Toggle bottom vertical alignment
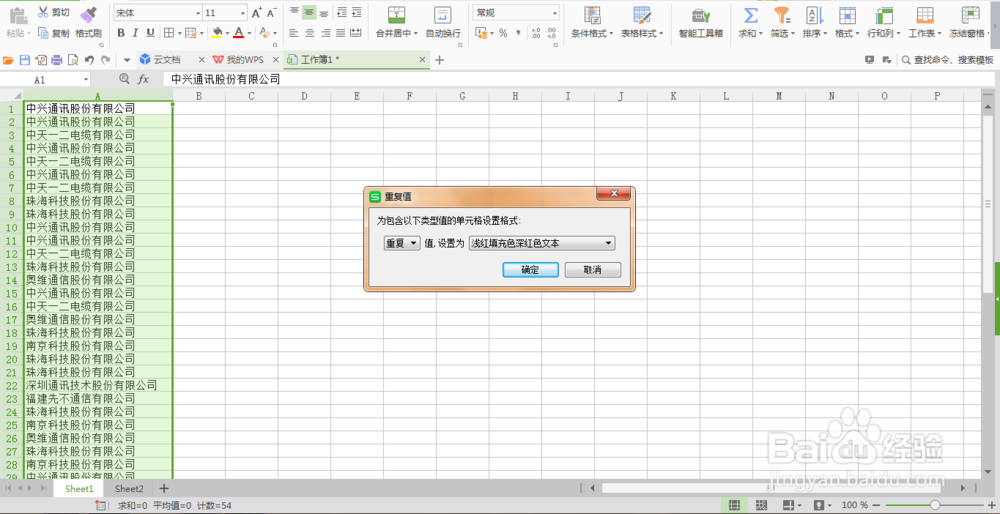This screenshot has height=514, width=1000. 324,12
